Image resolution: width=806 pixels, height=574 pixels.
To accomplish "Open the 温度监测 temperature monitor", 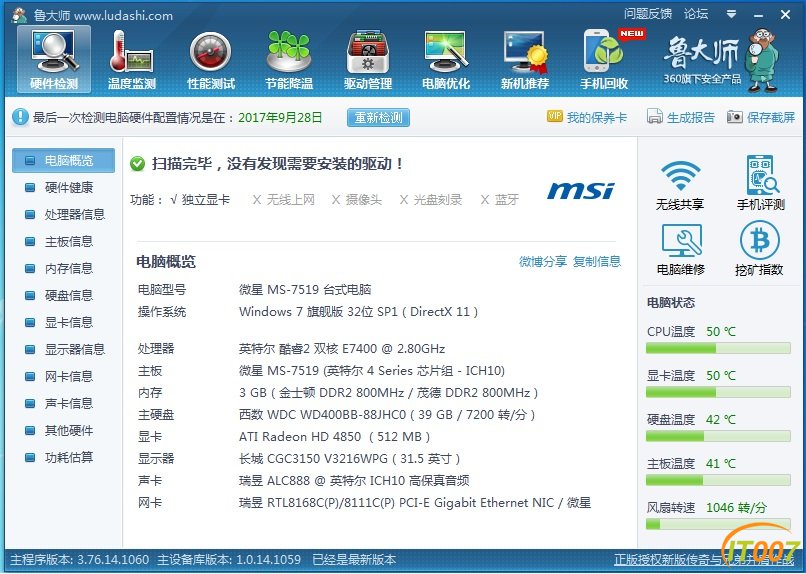I will (132, 60).
